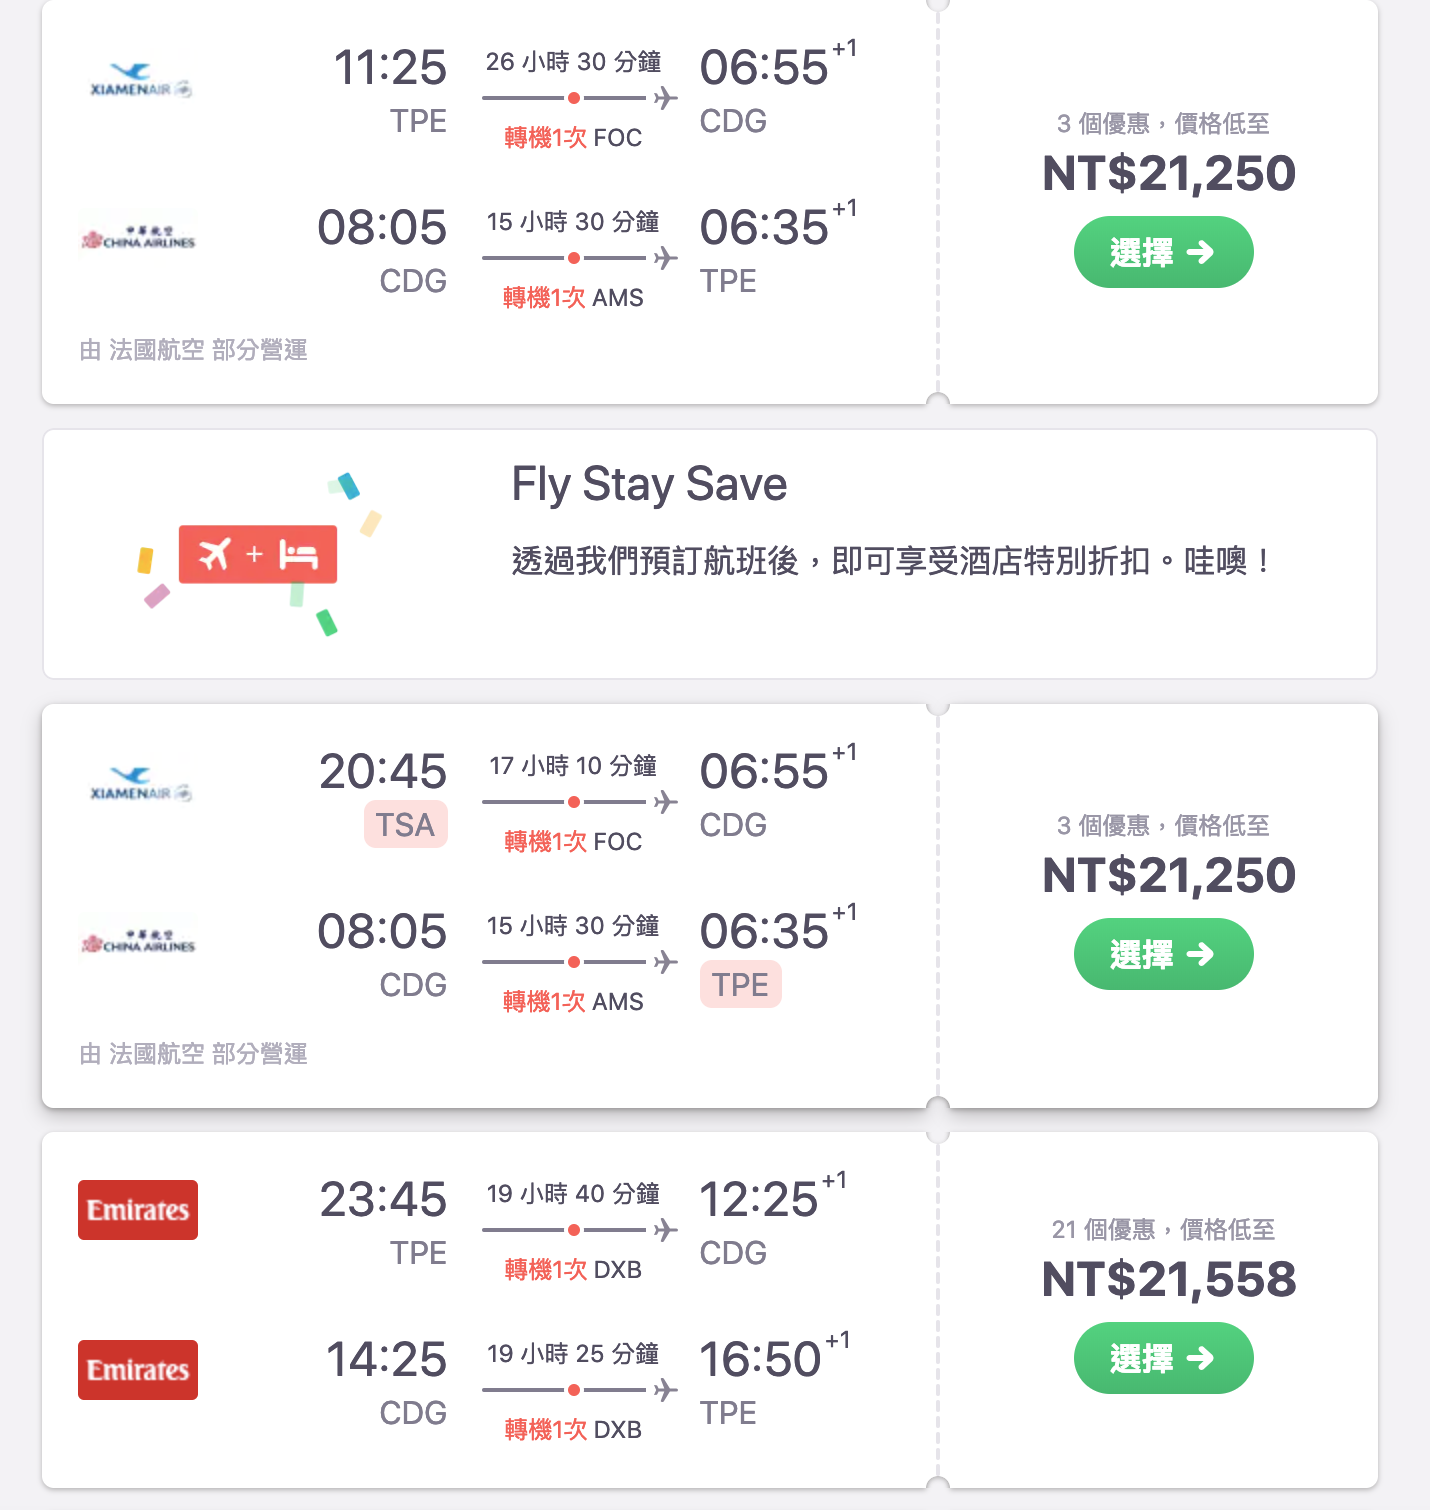Select the Emirates NT$21,558 fare

1163,1358
